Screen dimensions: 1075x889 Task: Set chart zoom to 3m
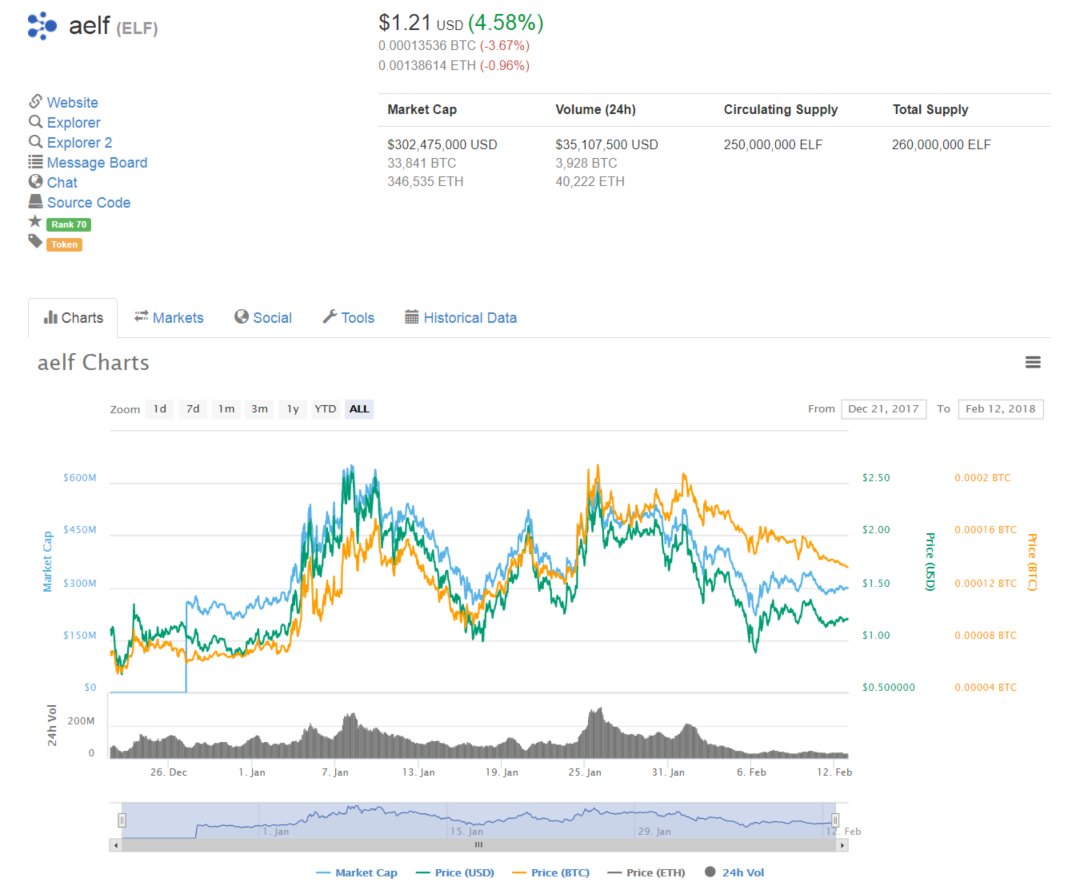[x=259, y=409]
